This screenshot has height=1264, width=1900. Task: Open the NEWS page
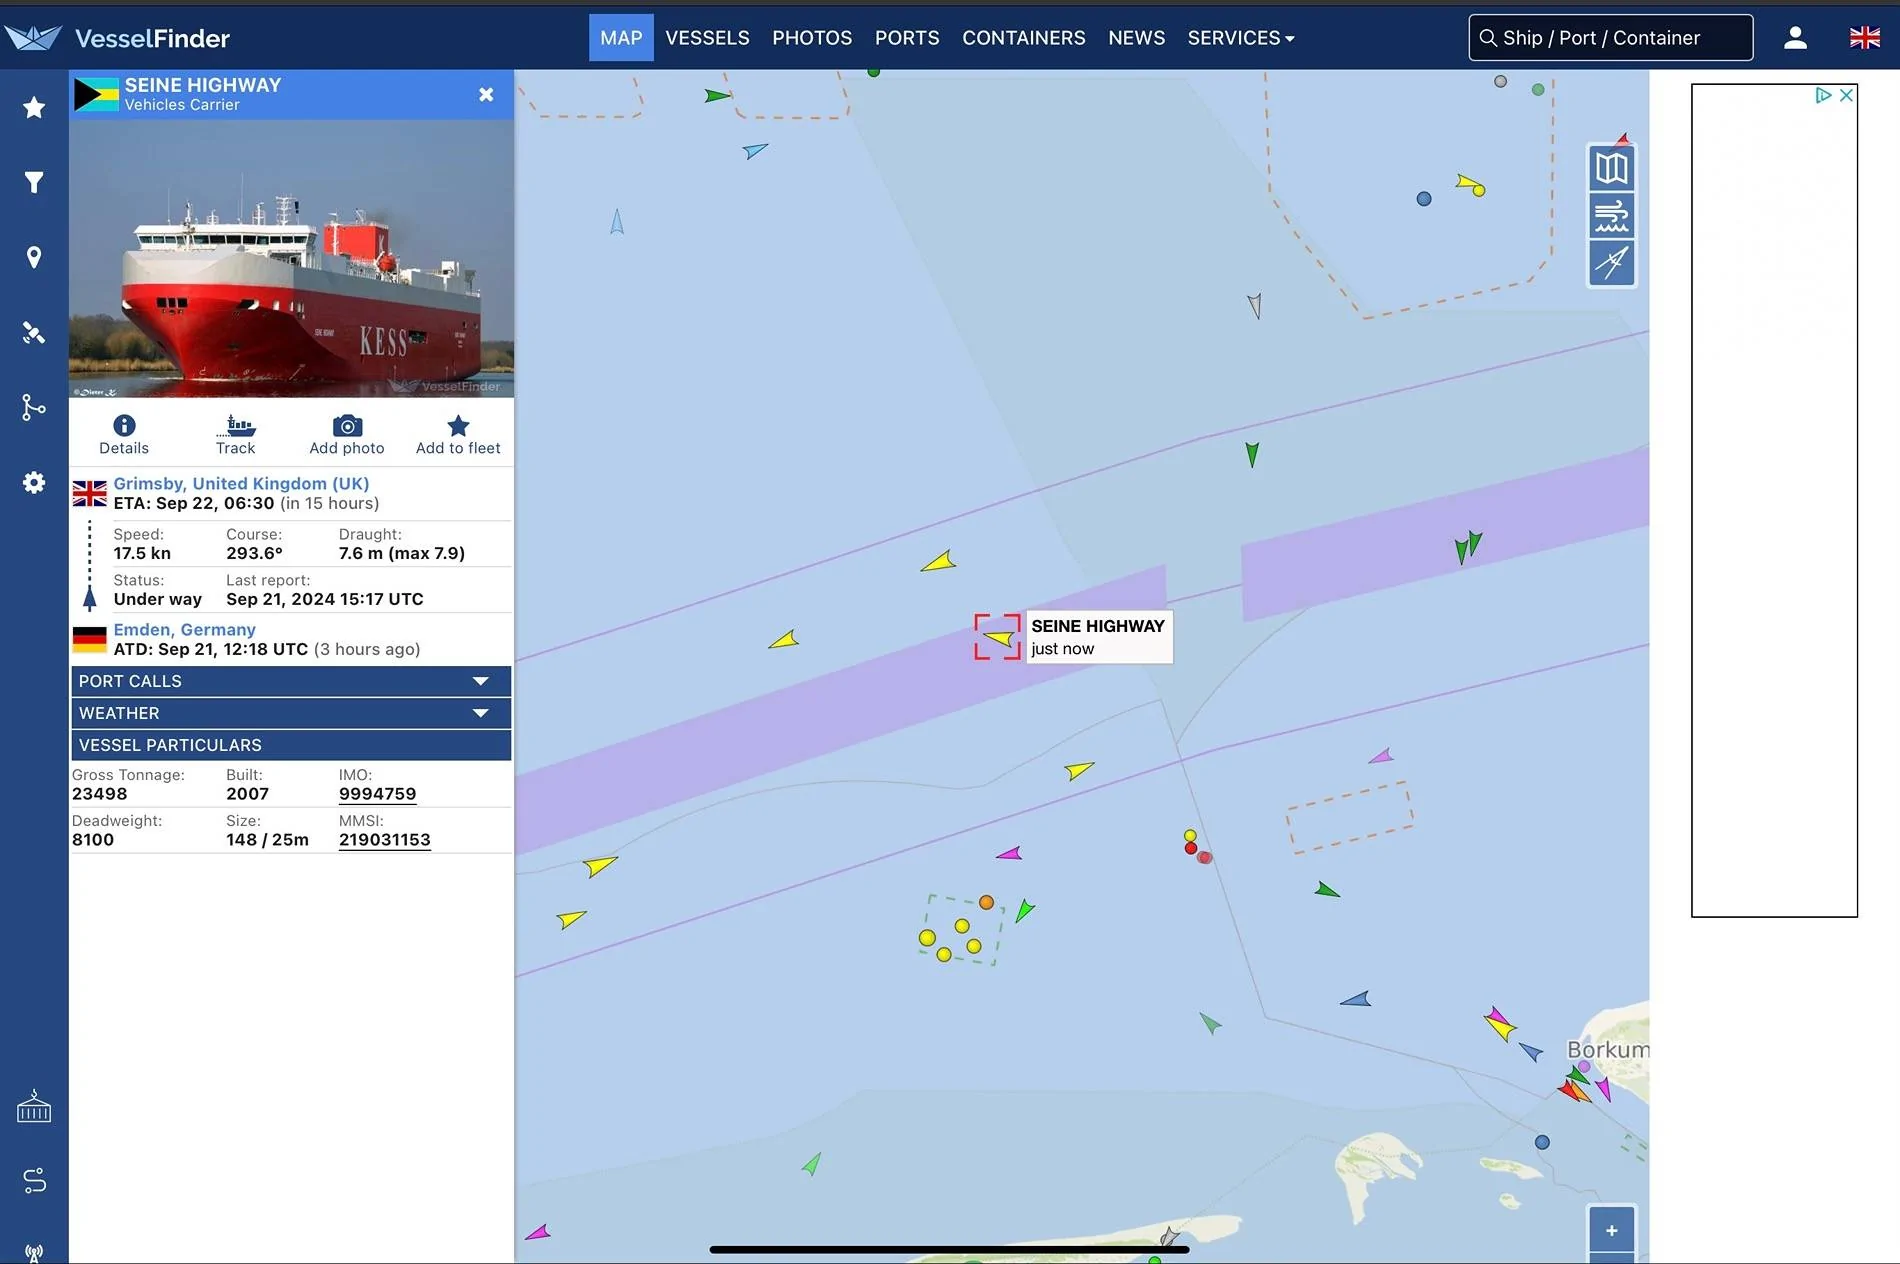point(1137,38)
